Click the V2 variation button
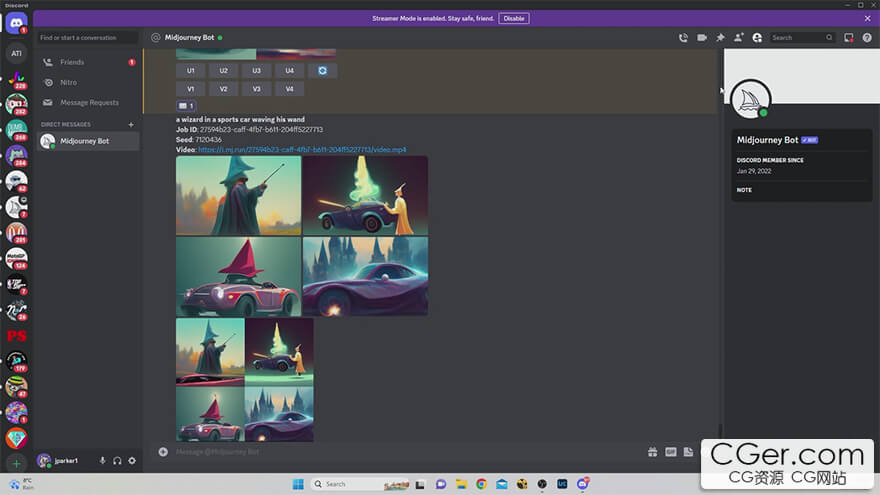Screen dimensions: 880x495 pos(223,89)
